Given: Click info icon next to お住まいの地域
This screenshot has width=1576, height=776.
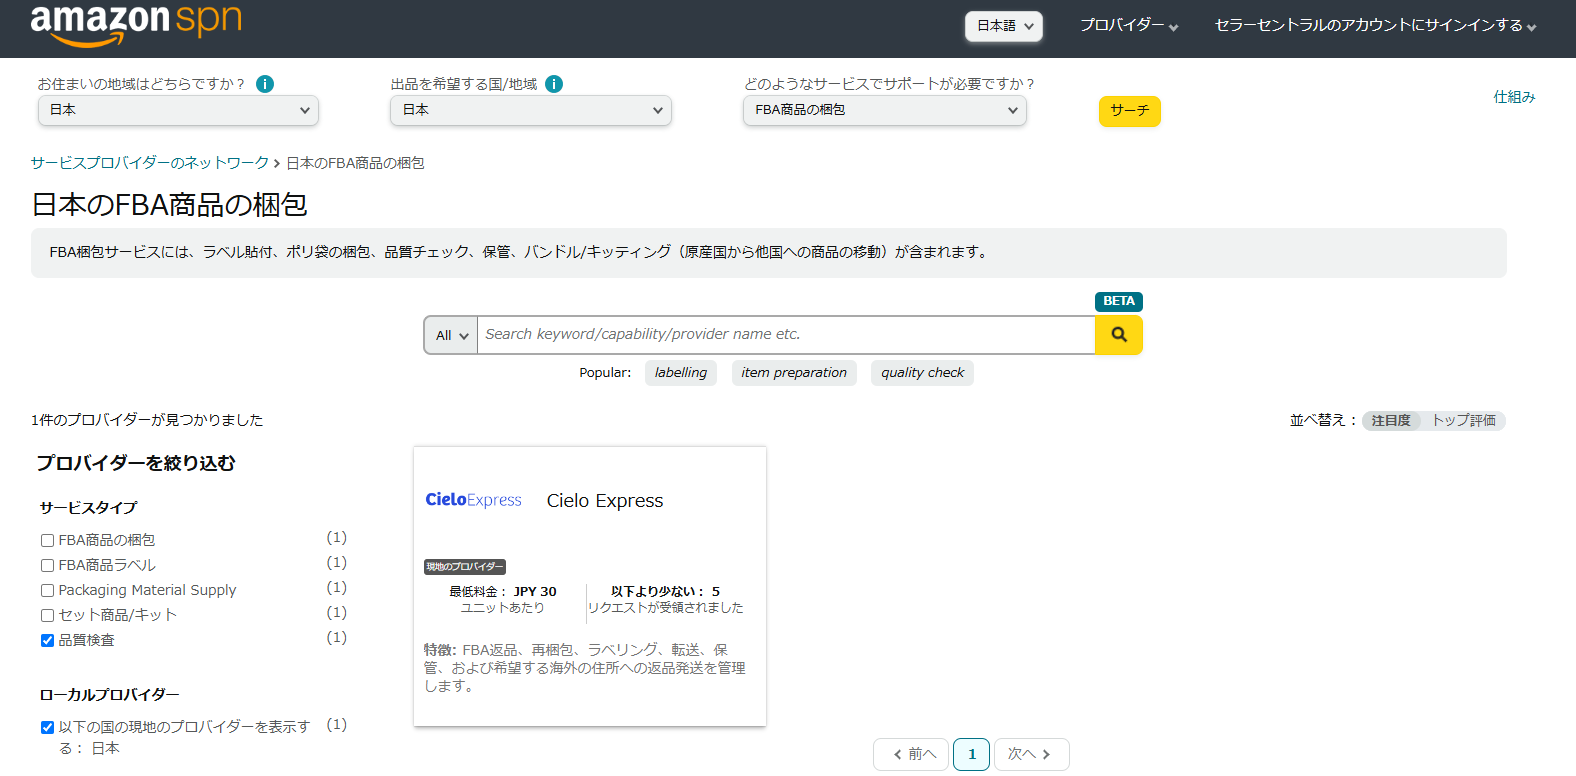Looking at the screenshot, I should click(x=265, y=84).
